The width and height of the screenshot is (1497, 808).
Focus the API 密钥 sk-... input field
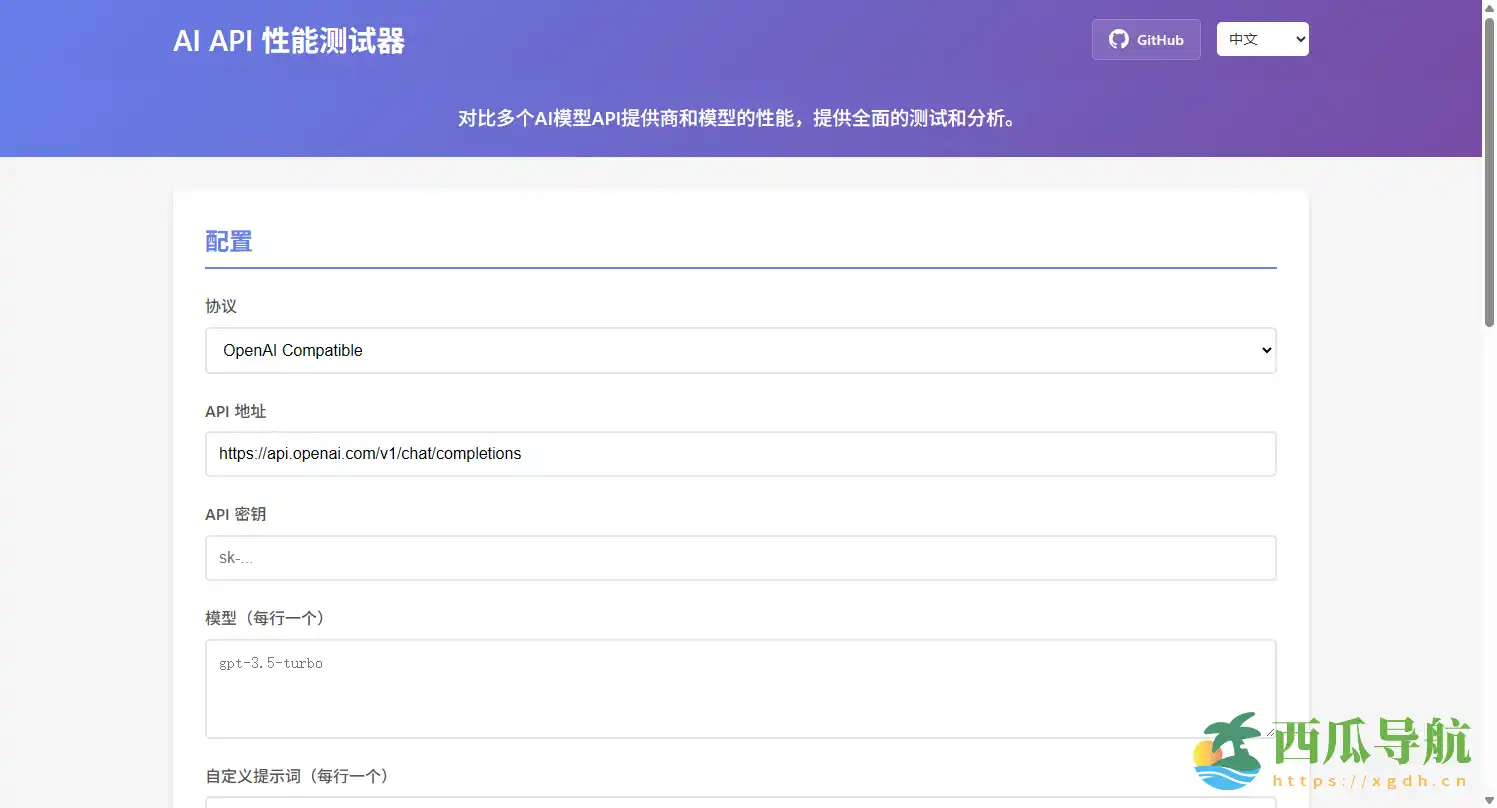click(x=740, y=558)
